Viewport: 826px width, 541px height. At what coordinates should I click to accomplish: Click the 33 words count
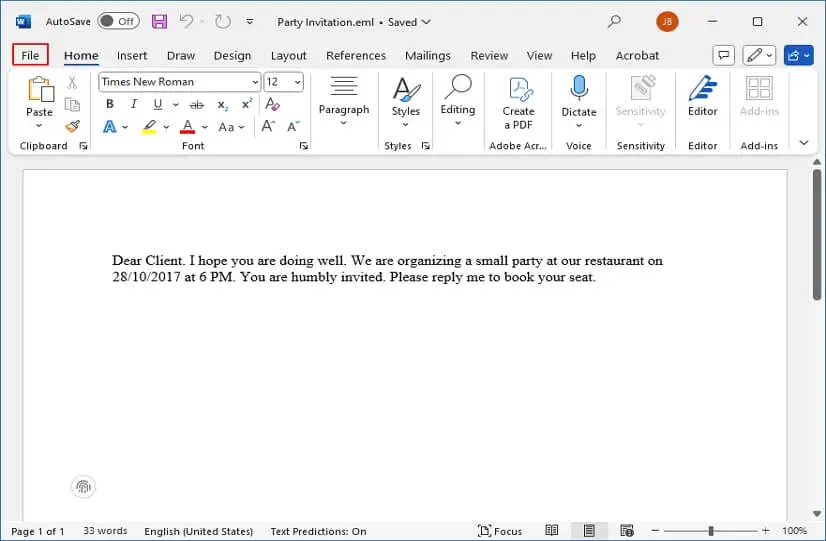click(105, 531)
